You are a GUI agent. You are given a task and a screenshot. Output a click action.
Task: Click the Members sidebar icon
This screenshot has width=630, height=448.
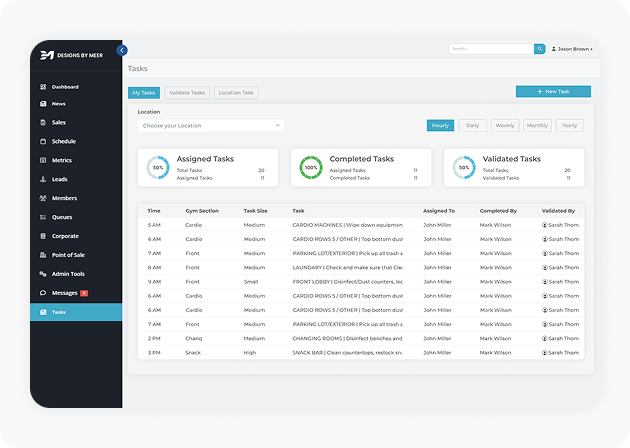tap(43, 198)
